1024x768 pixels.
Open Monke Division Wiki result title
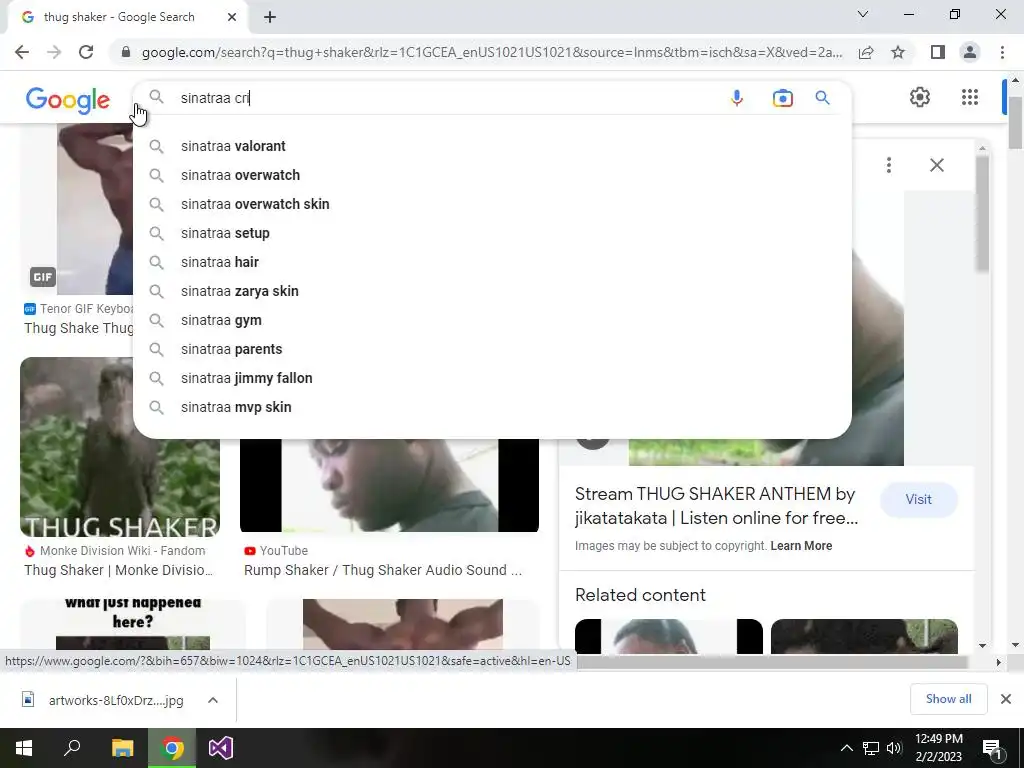coord(118,570)
